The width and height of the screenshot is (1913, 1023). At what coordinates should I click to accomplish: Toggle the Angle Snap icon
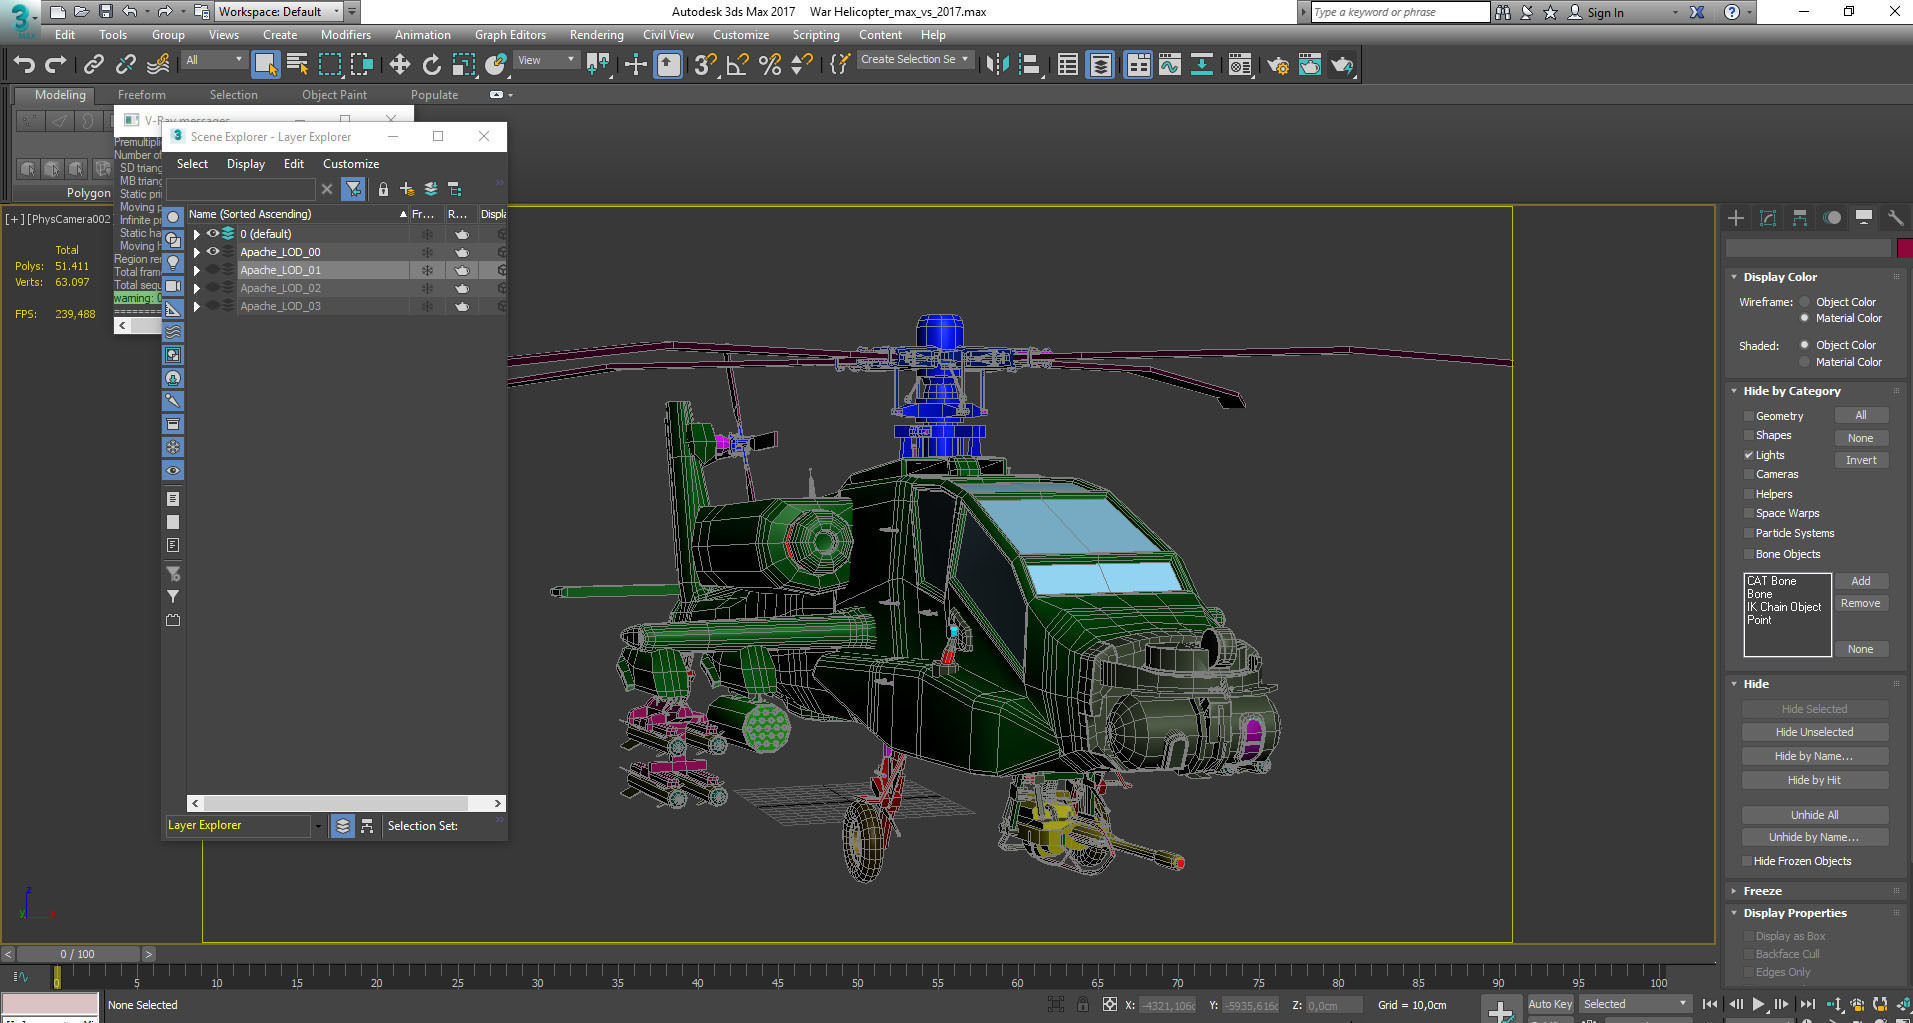click(x=737, y=65)
